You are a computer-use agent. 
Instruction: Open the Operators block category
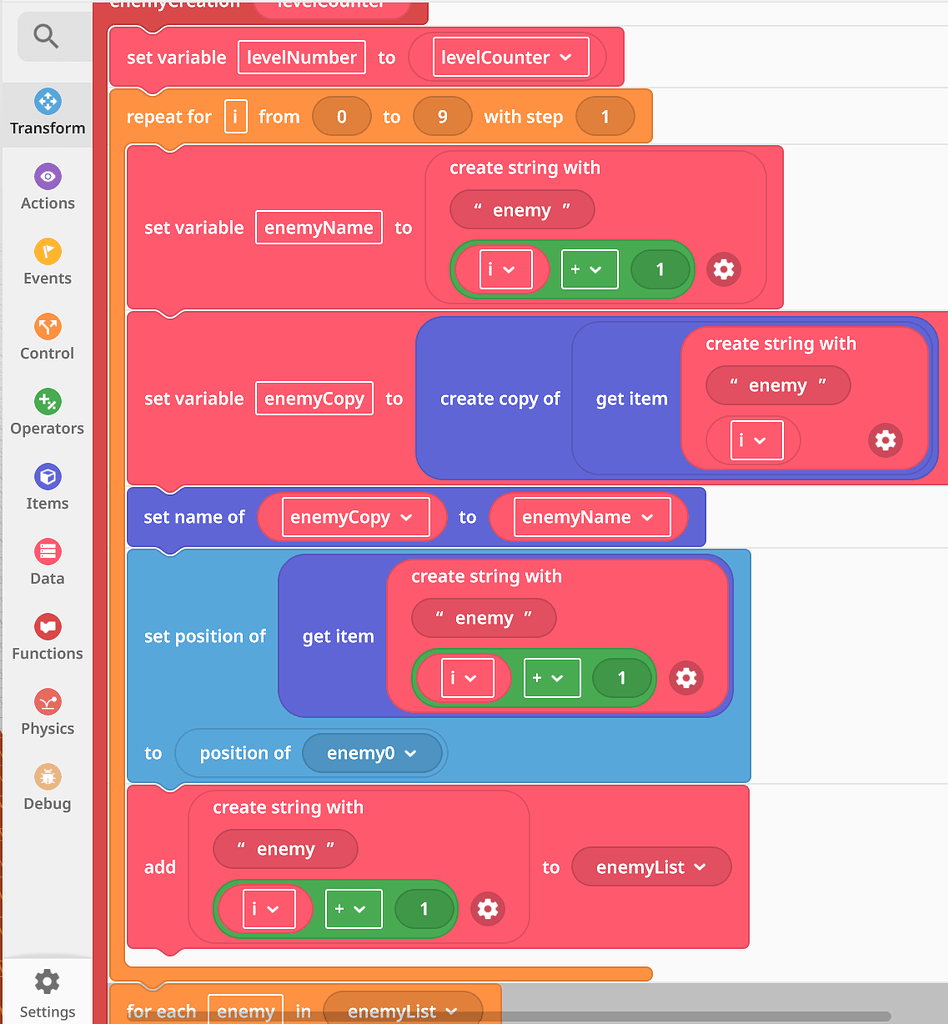coord(46,413)
